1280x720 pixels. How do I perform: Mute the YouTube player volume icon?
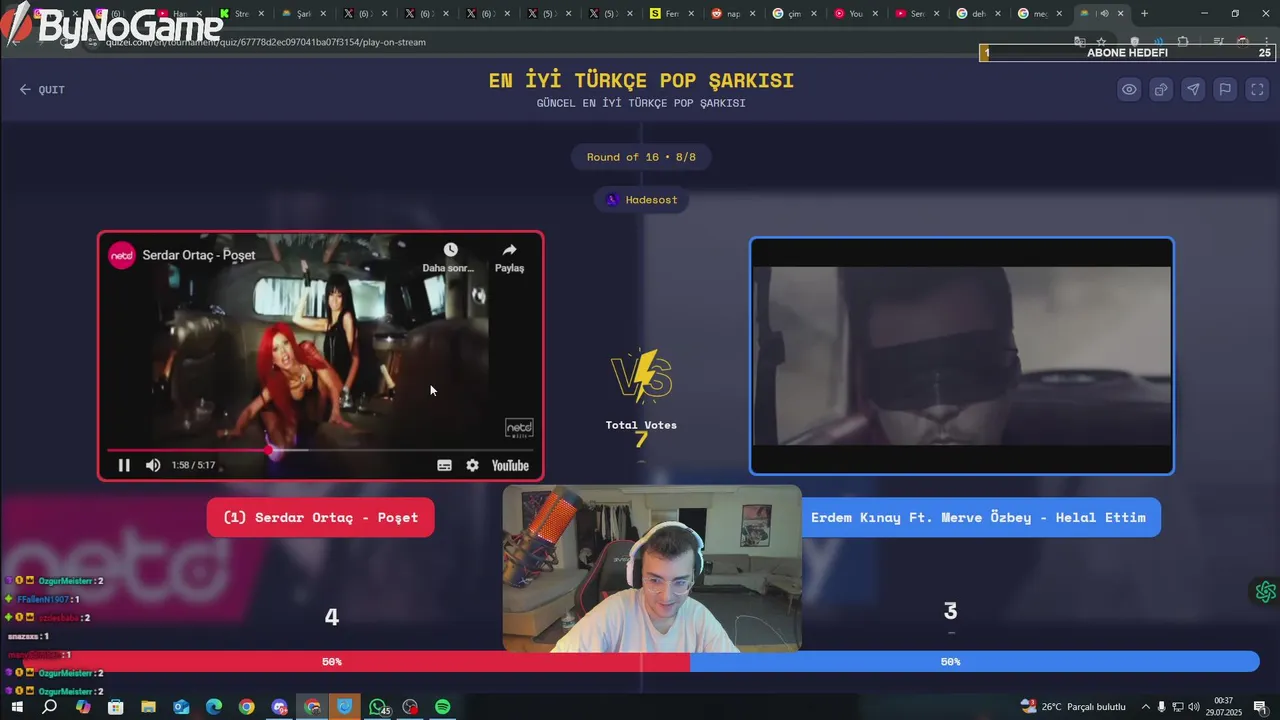153,465
